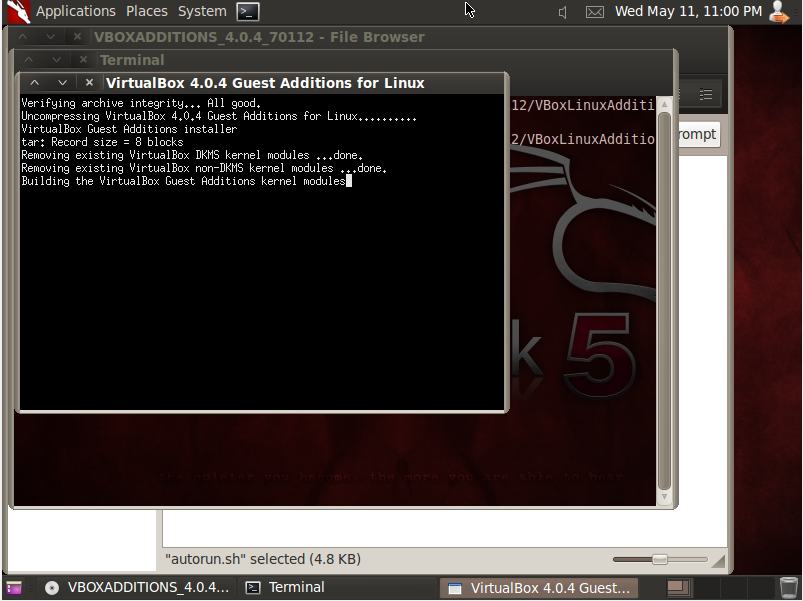Open the Trash icon in bottom panel

coord(789,588)
